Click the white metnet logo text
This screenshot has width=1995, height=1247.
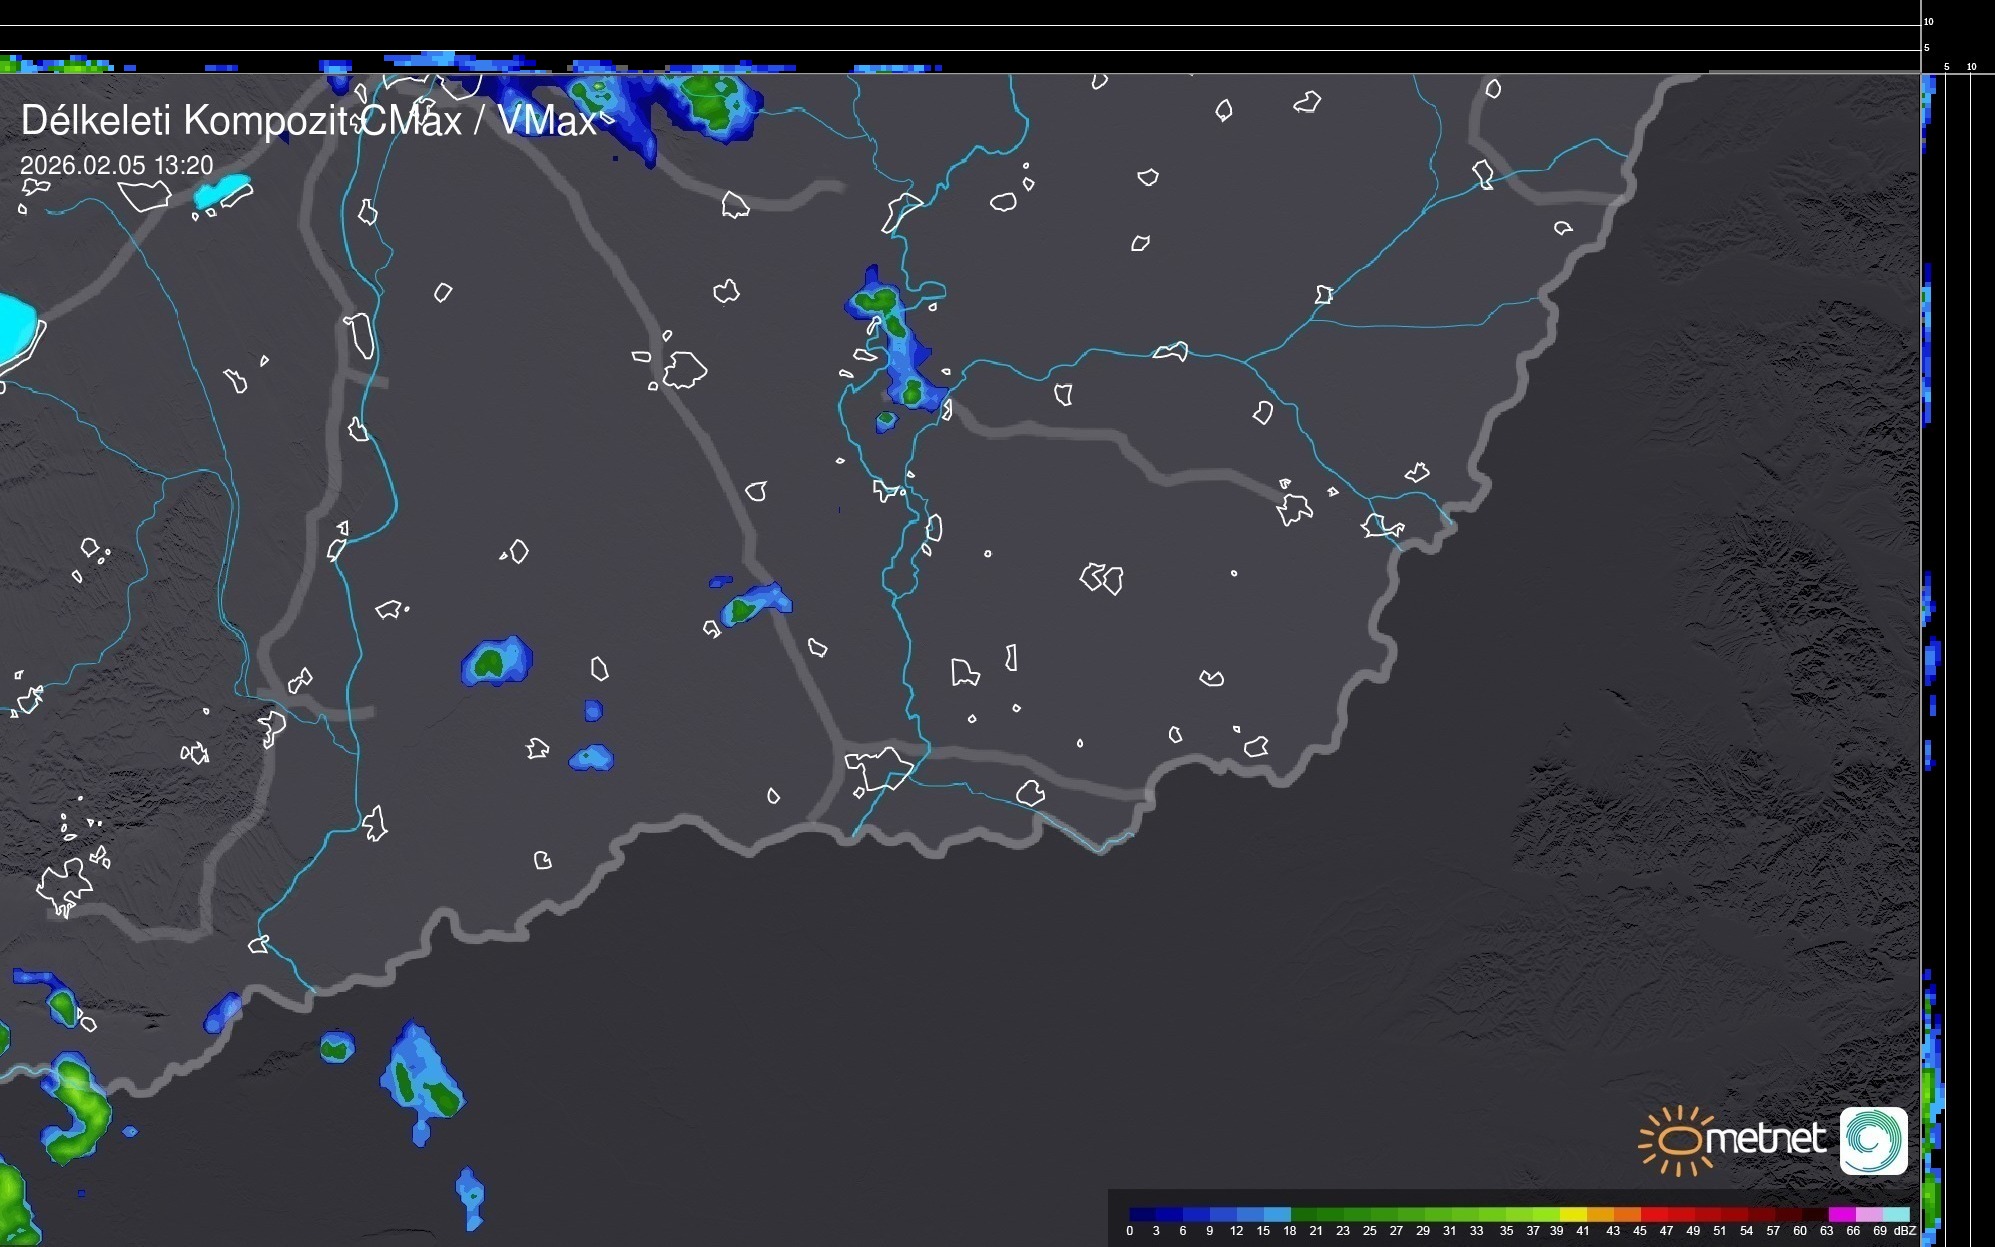coord(1767,1138)
